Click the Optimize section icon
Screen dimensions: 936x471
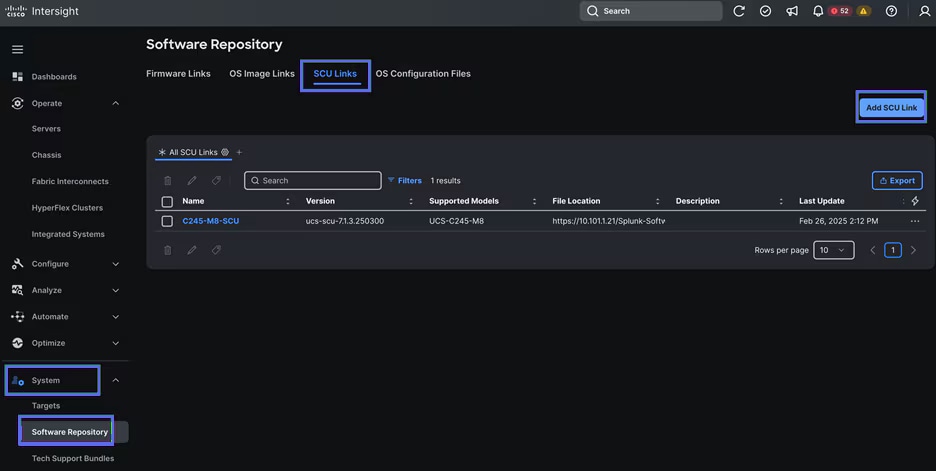pos(17,343)
